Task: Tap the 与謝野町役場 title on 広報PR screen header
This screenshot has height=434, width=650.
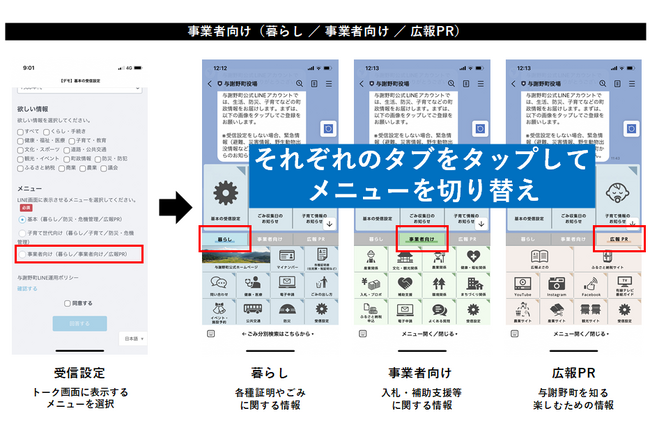Action: click(x=544, y=84)
